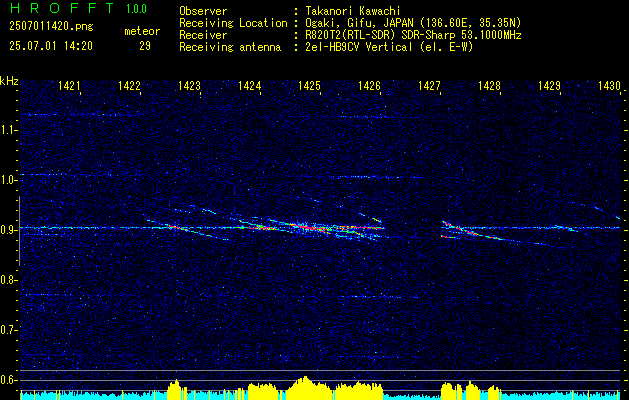Click the 1.0 kHz axis label
629x400 pixels.
click(8, 180)
